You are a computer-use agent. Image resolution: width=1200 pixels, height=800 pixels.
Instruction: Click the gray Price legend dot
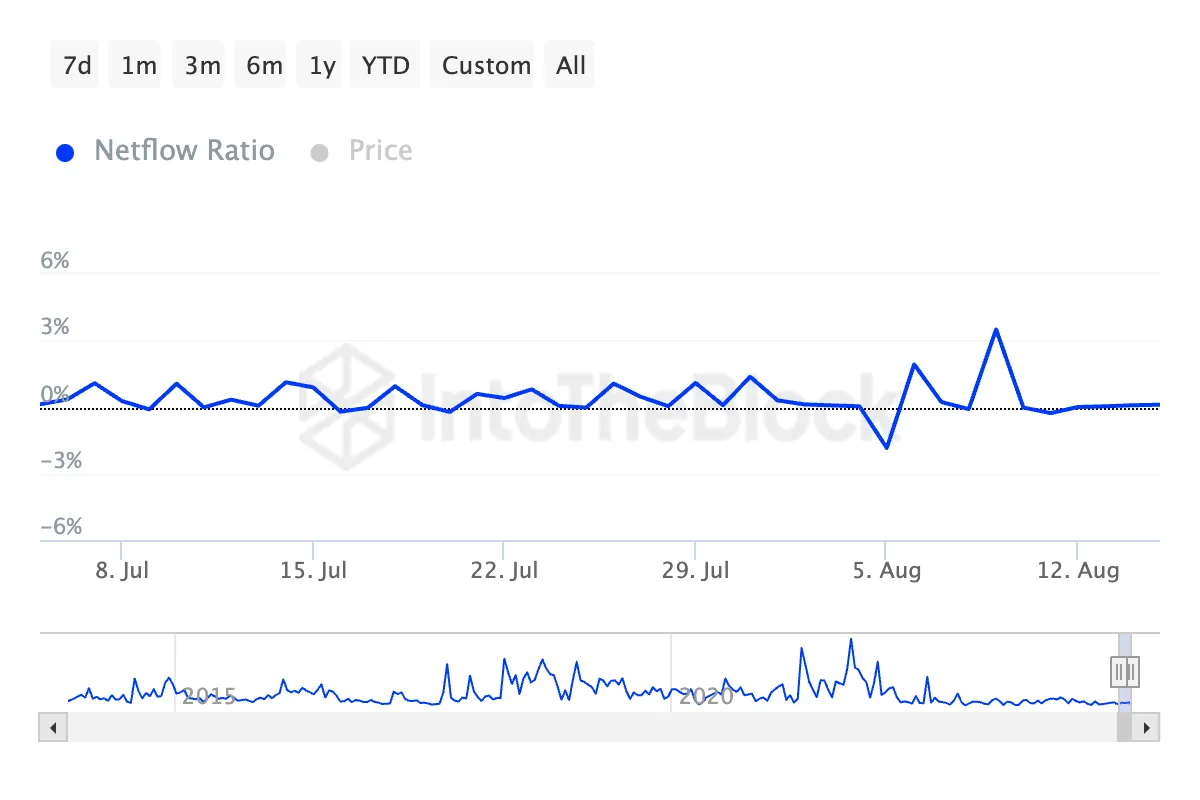pos(320,153)
